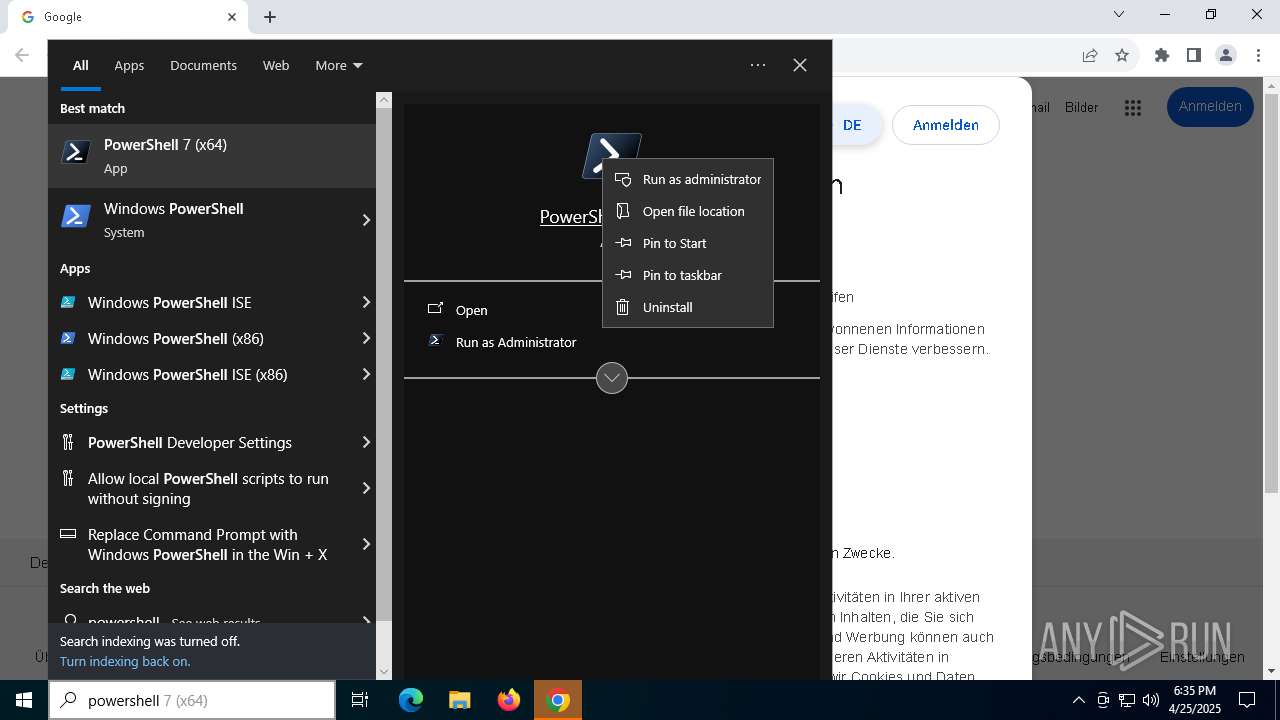Click the Replace Command Prompt setting icon

68,534
